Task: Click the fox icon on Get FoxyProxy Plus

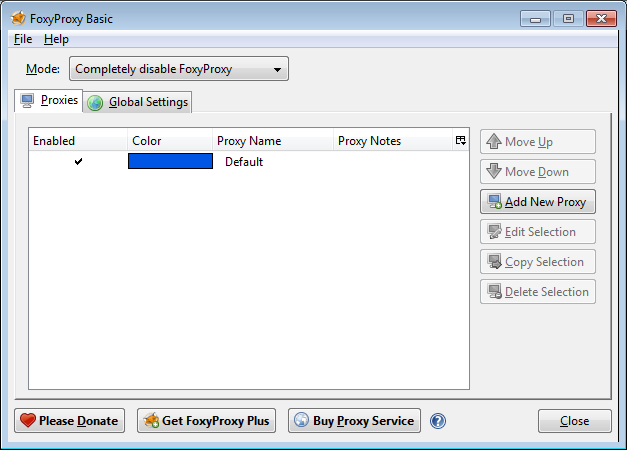Action: coord(150,421)
